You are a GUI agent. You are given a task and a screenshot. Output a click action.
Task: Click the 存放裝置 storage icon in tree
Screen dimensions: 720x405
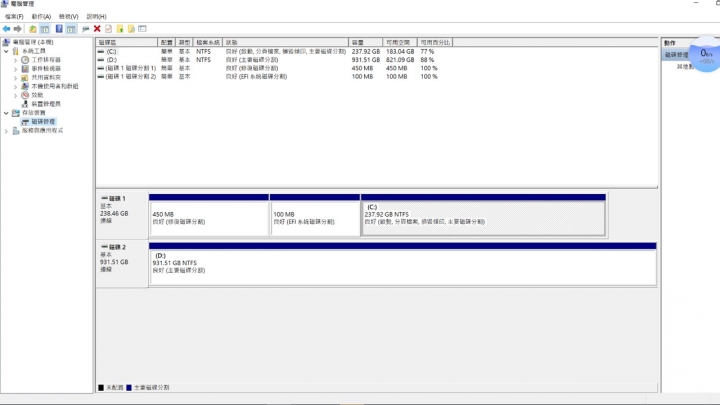(x=16, y=112)
